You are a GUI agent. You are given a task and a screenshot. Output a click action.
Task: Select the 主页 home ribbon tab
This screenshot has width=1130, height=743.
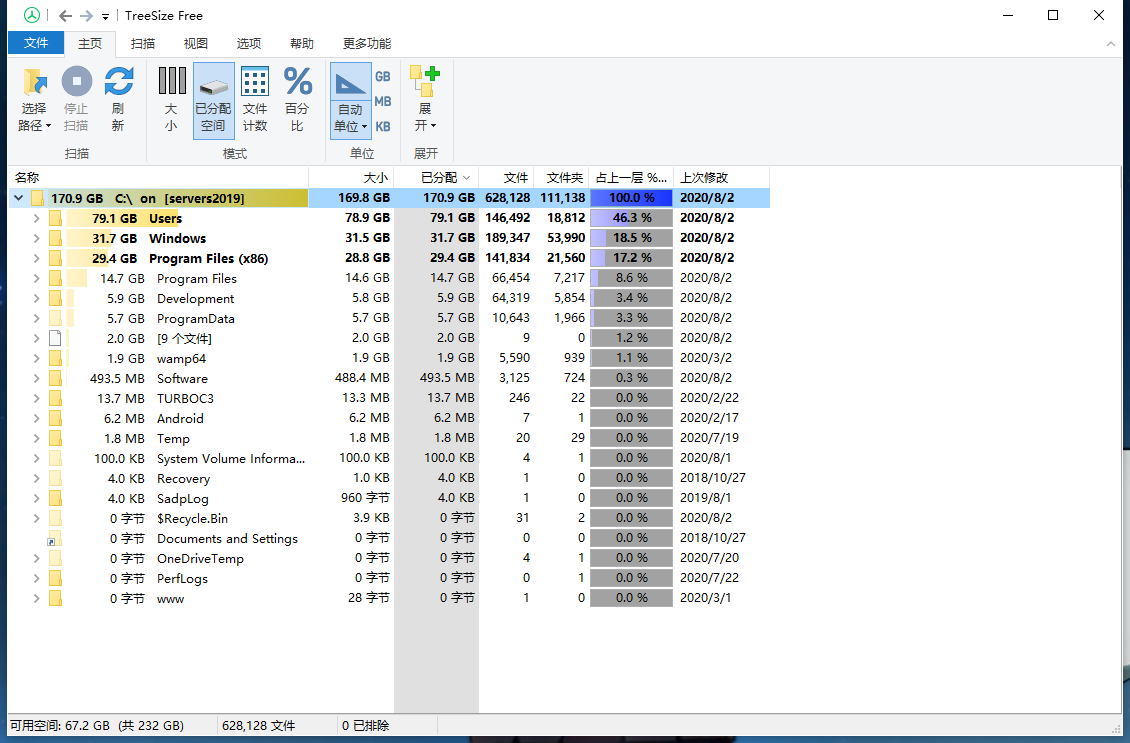click(90, 43)
